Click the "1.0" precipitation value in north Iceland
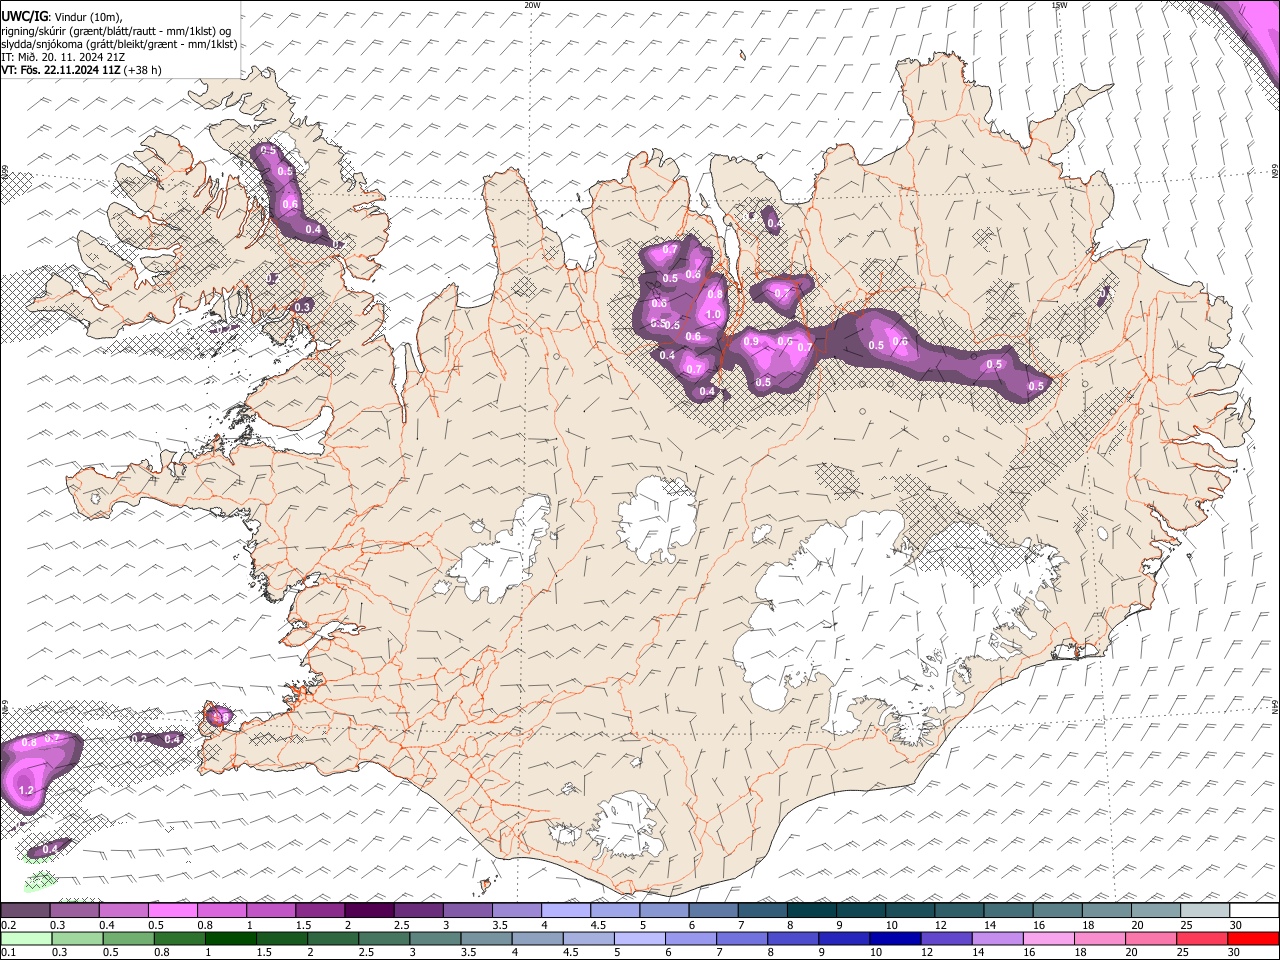The image size is (1280, 960). coord(713,314)
